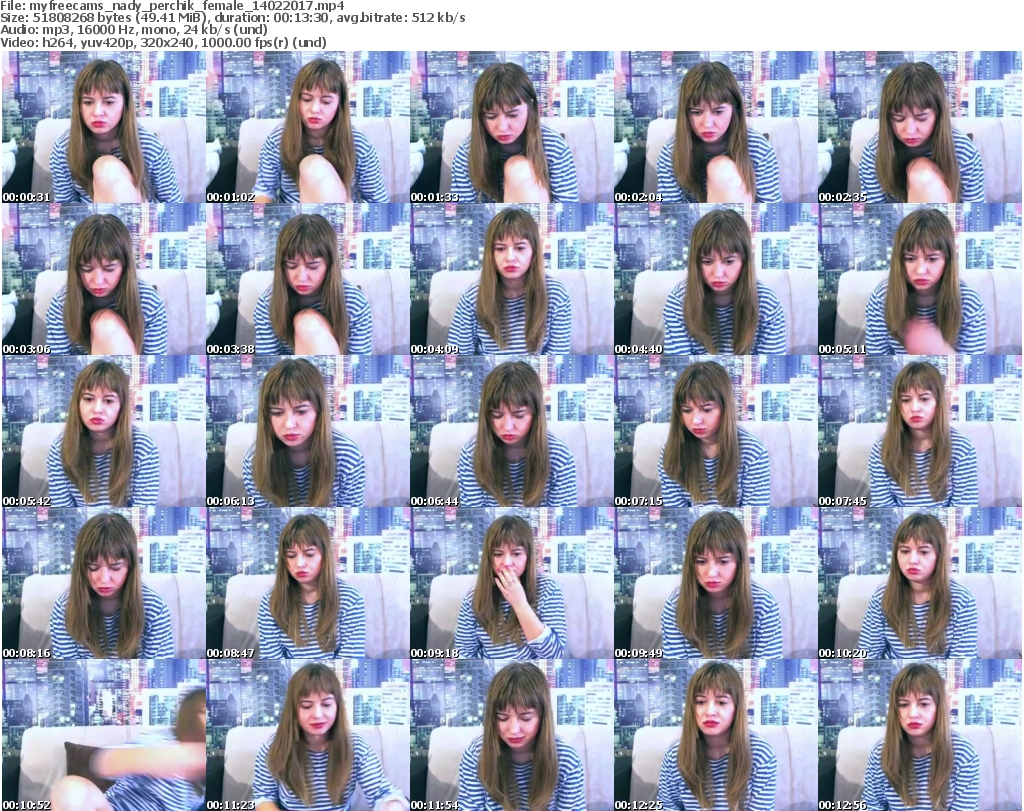Select the thumbnail at timestamp 00:02:04

715,127
